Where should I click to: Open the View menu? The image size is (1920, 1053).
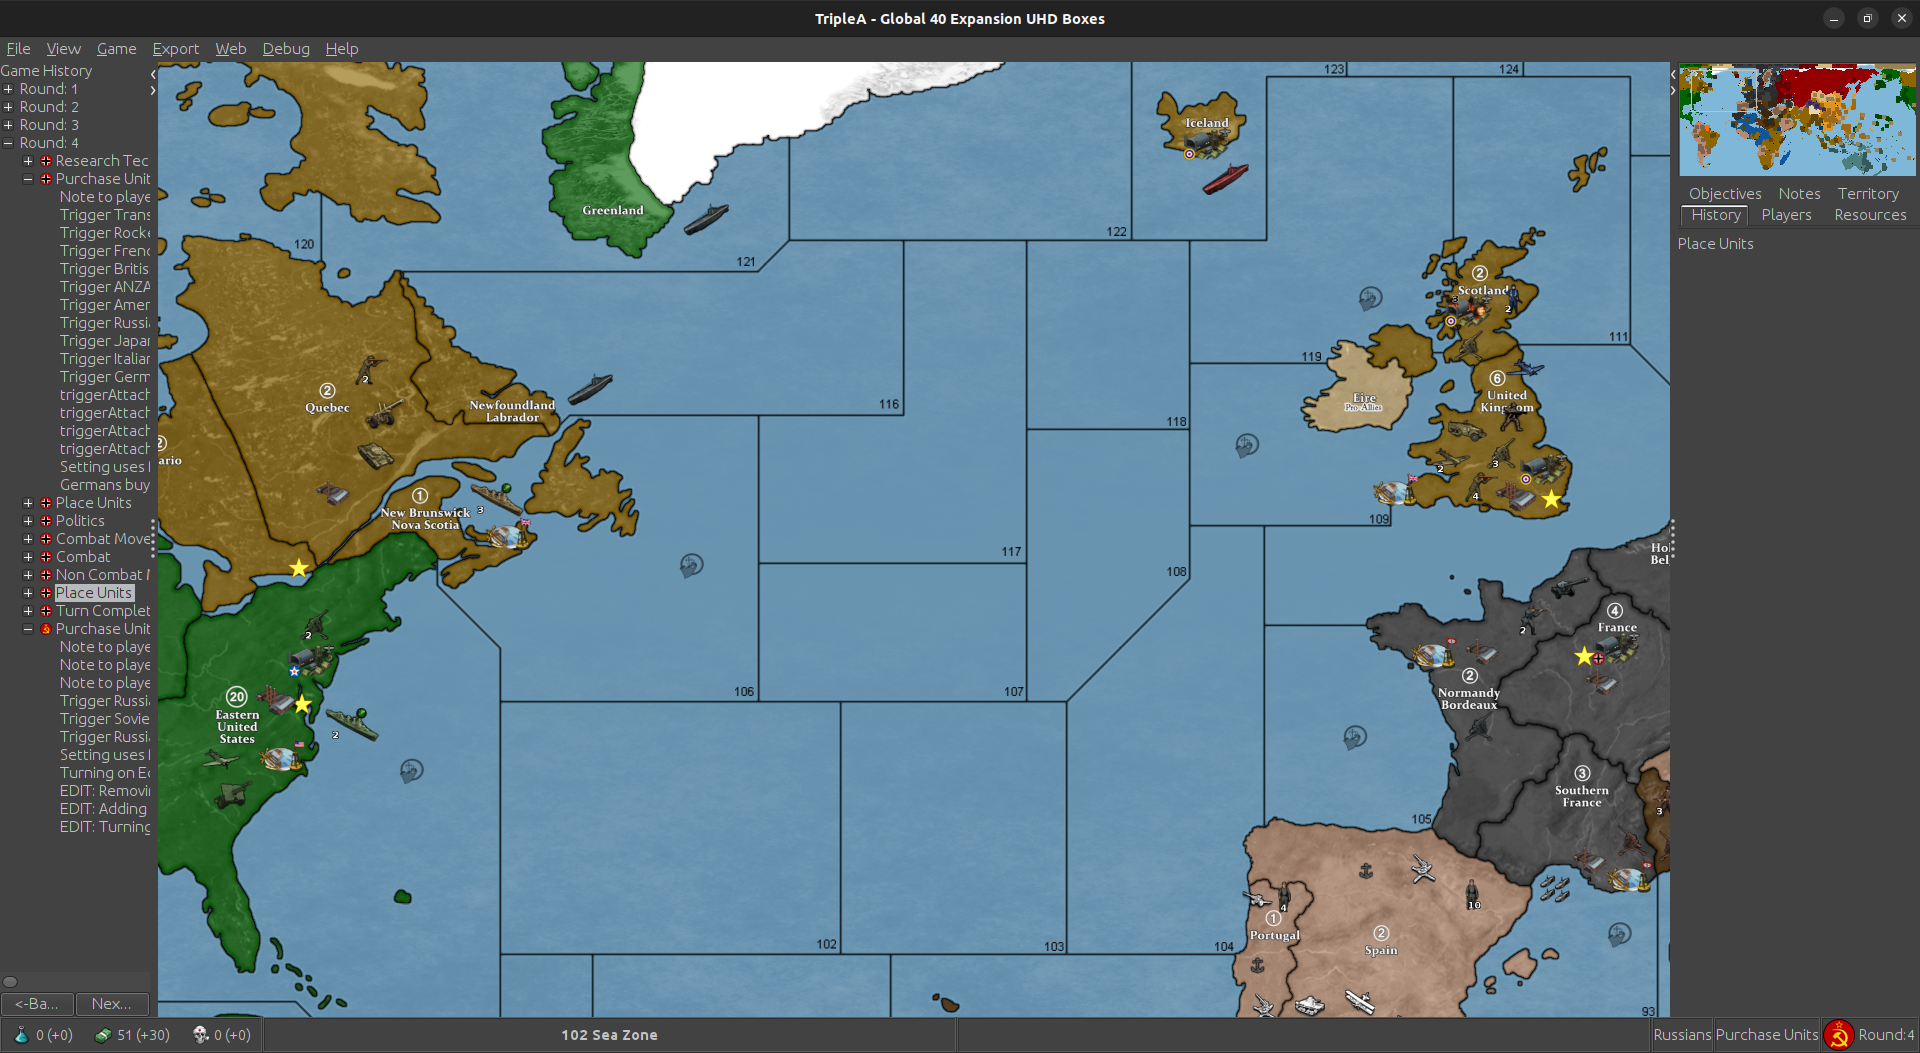tap(63, 49)
